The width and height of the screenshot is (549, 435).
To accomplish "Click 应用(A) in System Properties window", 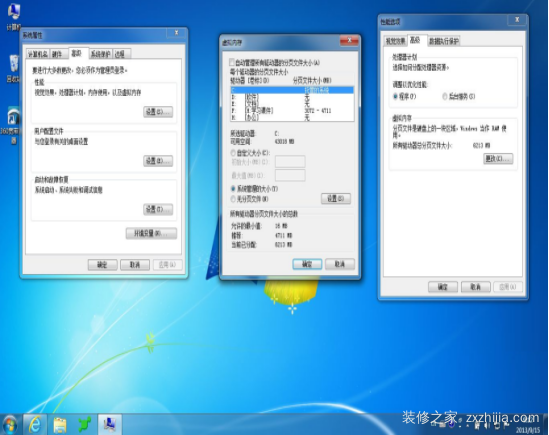I will point(167,264).
